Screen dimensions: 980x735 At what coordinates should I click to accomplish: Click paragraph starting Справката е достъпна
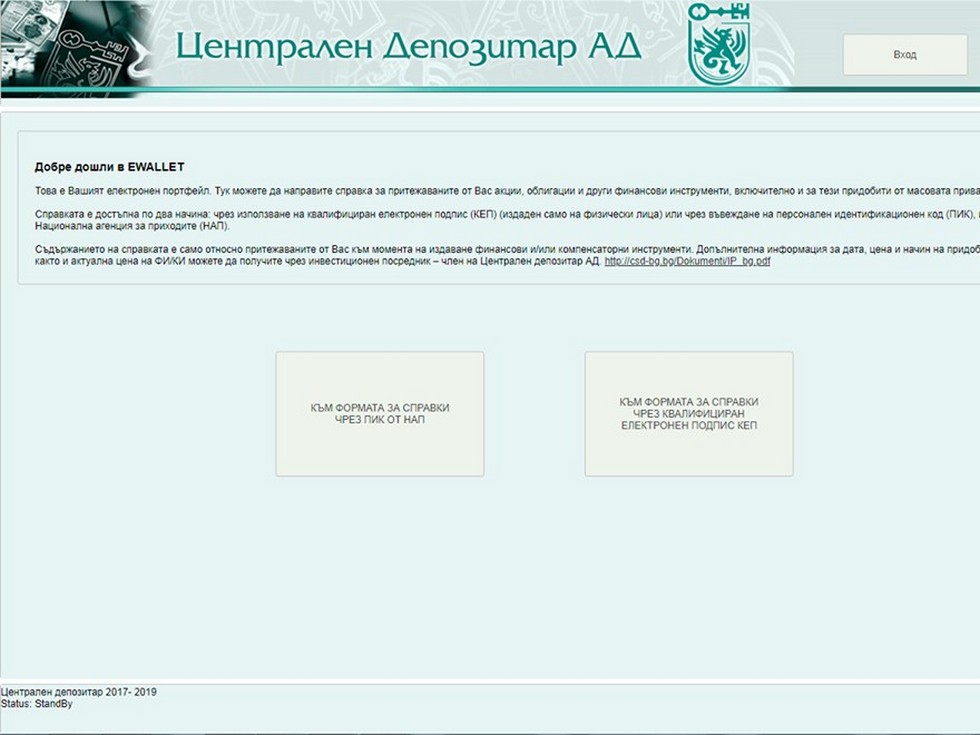507,220
